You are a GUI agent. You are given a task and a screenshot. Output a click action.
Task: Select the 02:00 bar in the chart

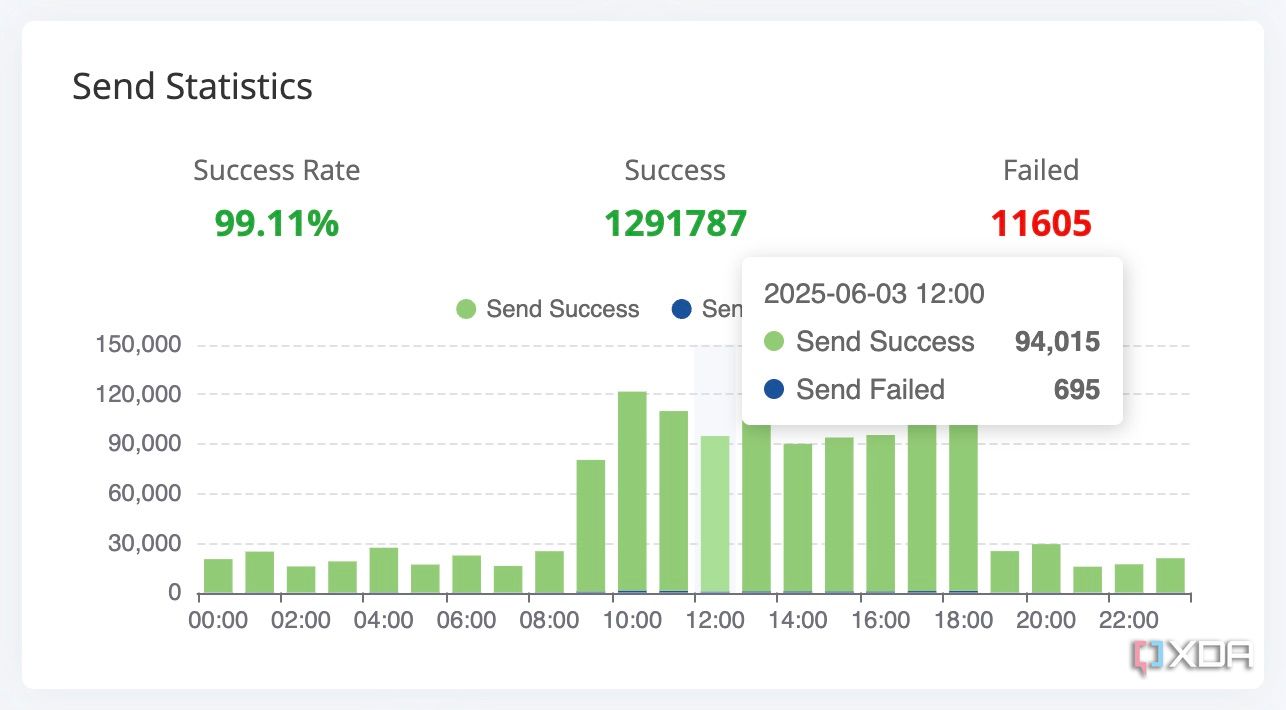[x=301, y=580]
